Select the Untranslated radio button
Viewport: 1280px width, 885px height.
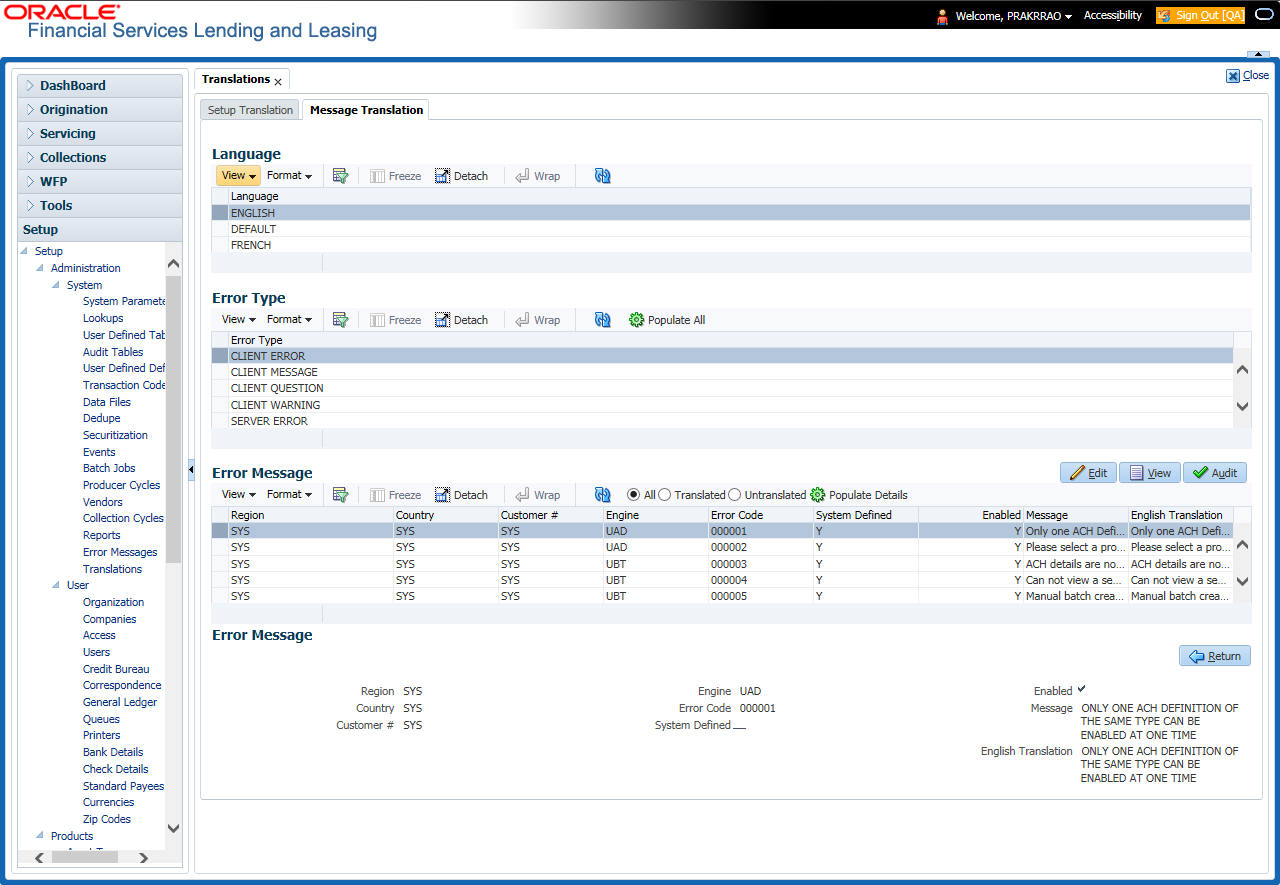(735, 495)
